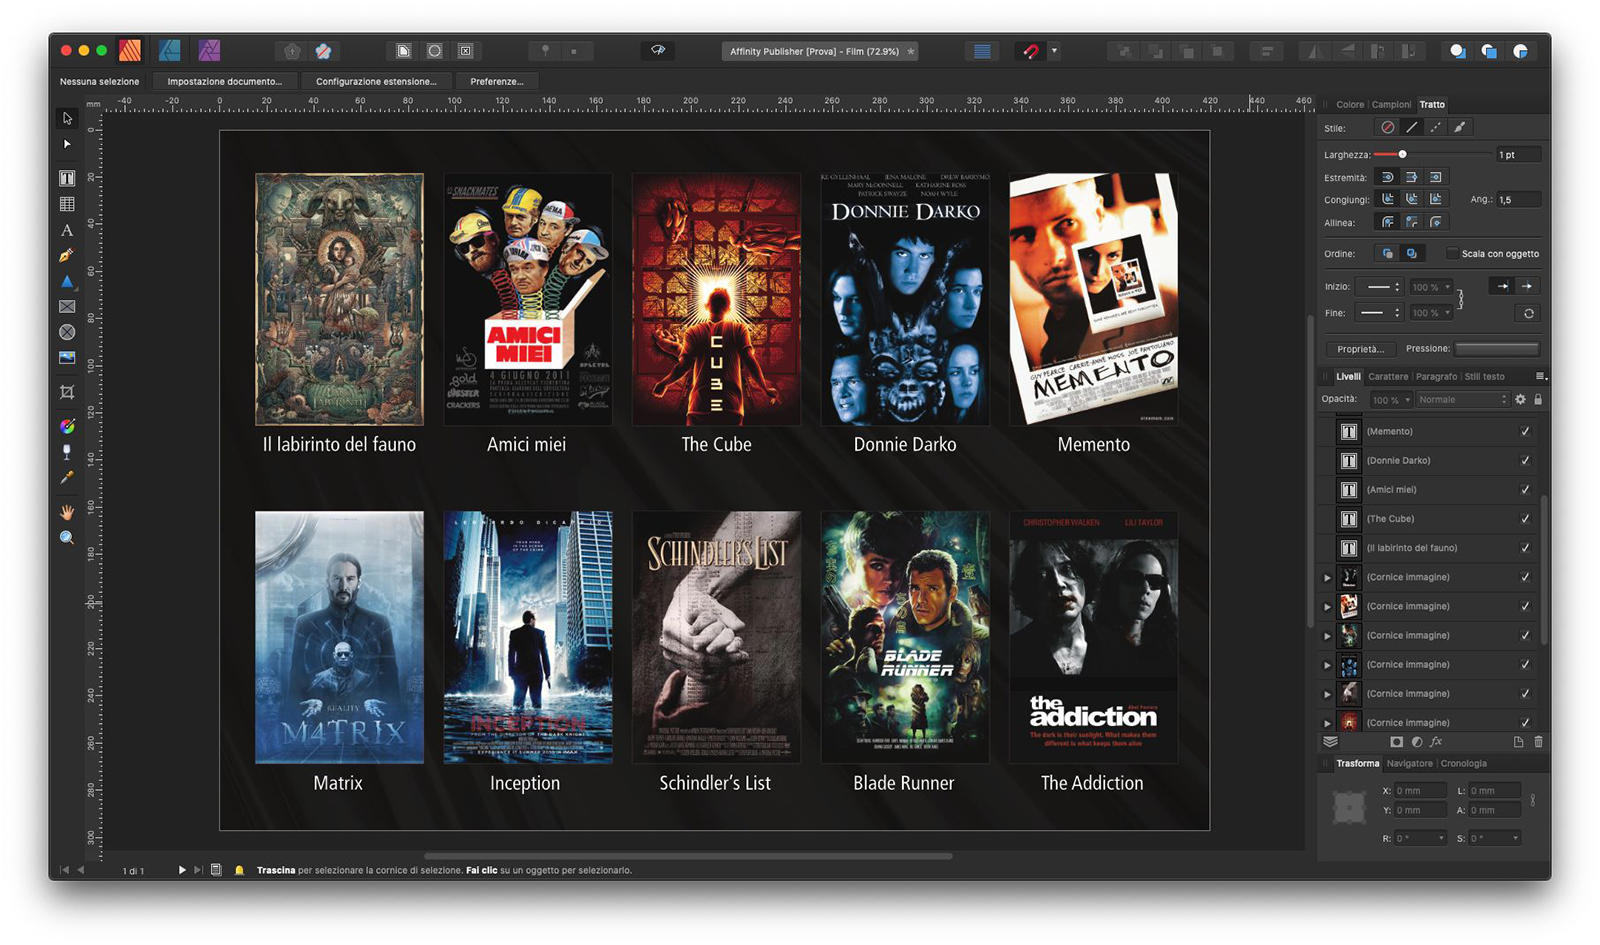Switch to the Colore tab
Viewport: 1600px width, 945px height.
coord(1350,105)
